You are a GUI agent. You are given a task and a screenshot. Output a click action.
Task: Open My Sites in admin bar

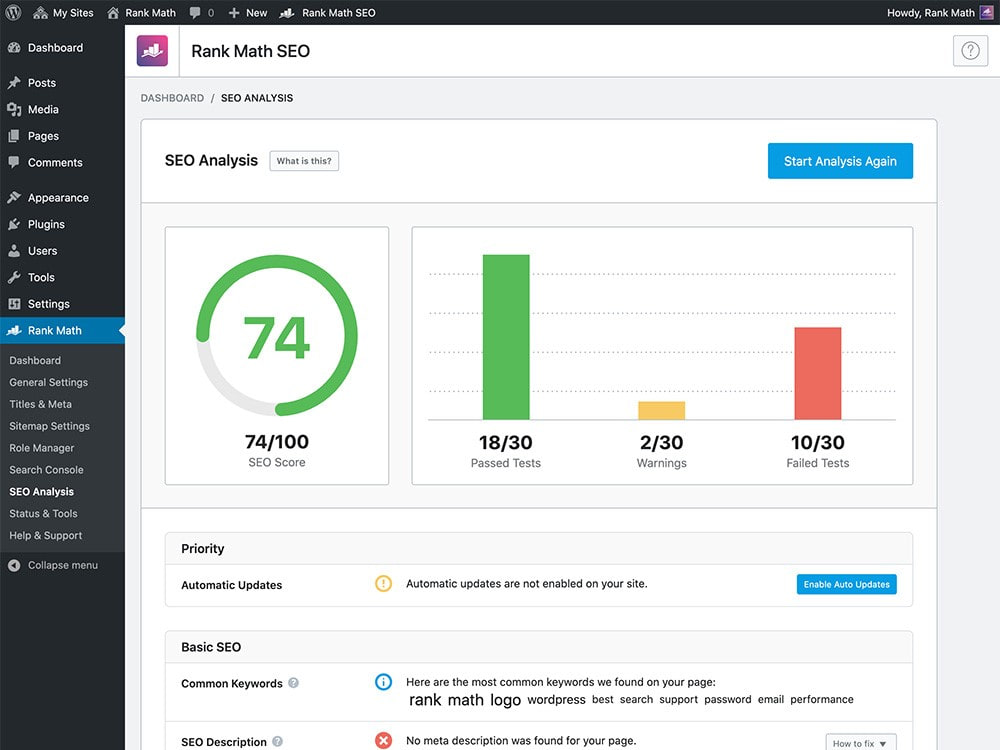tap(63, 13)
